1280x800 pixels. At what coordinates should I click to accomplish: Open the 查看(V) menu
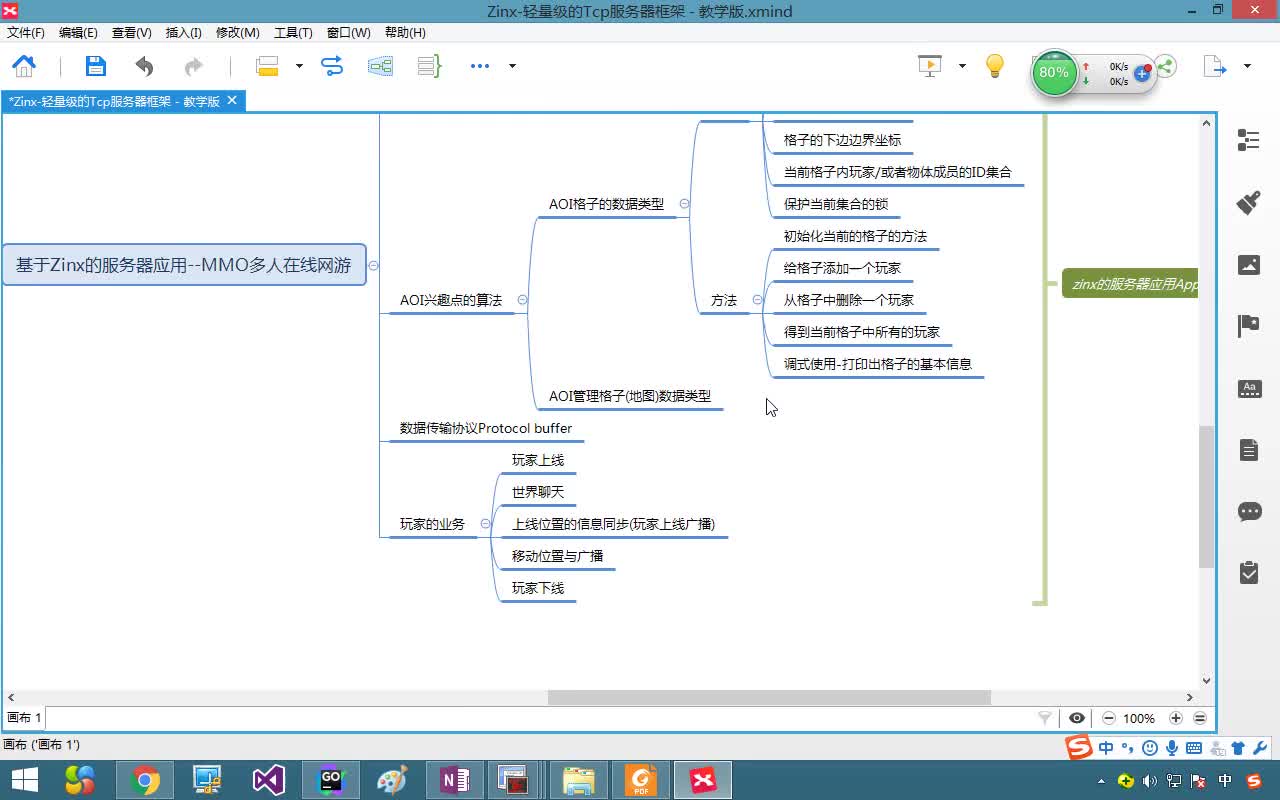pyautogui.click(x=132, y=33)
